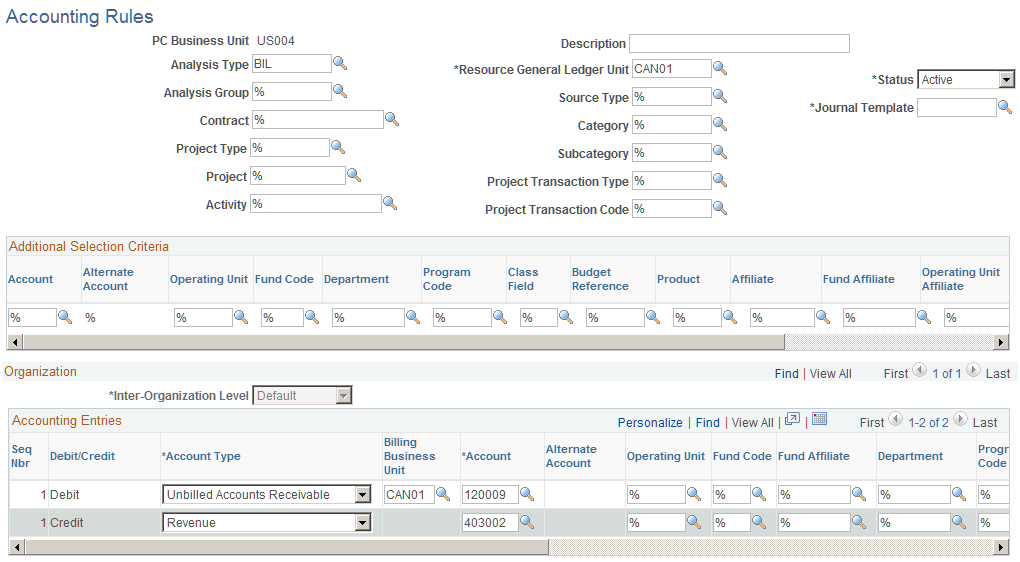Open Program Code lookup in Selection Criteria

pos(500,317)
